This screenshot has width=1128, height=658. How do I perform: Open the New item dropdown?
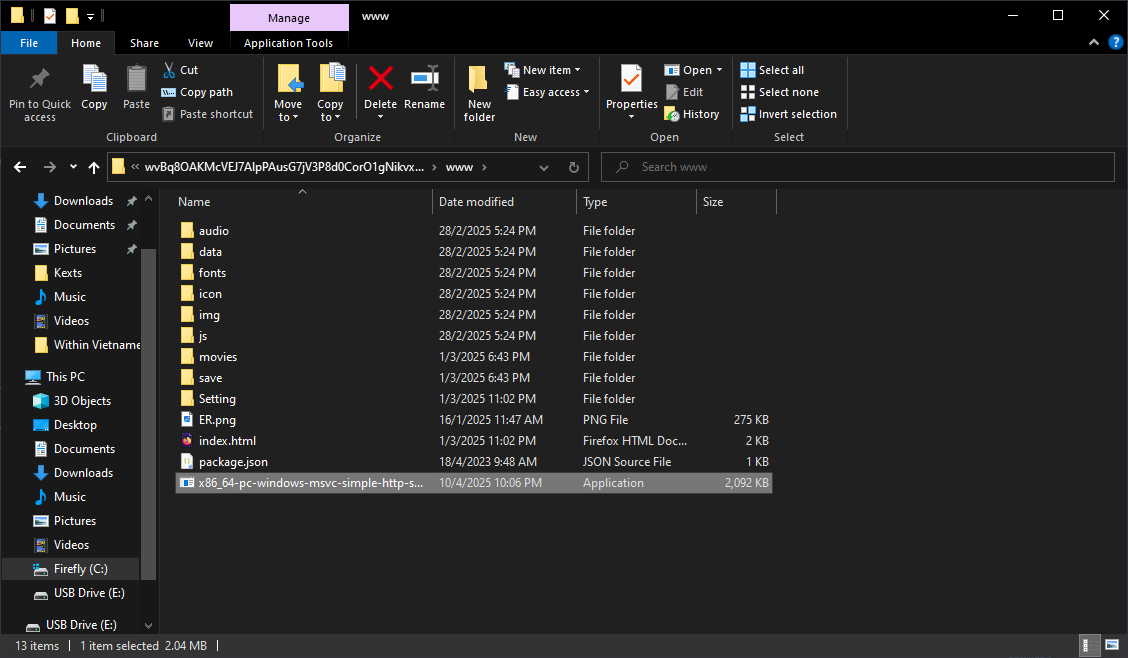tap(543, 70)
